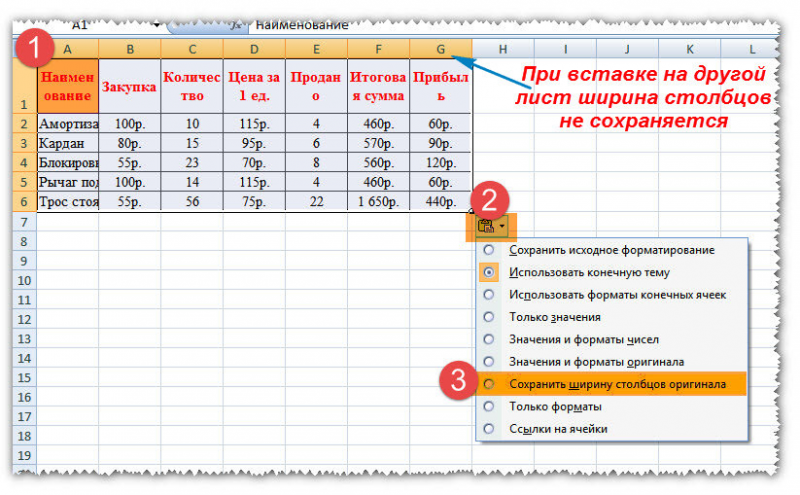The image size is (800, 495).
Task: Click the 'Рычаг' cell in row 5
Action: (68, 182)
